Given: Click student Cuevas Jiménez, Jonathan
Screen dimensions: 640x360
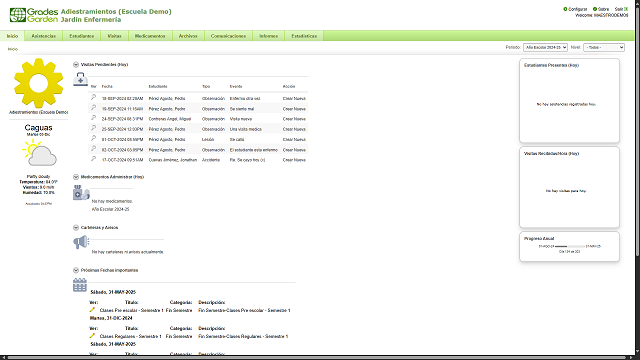Looking at the screenshot, I should pyautogui.click(x=173, y=160).
